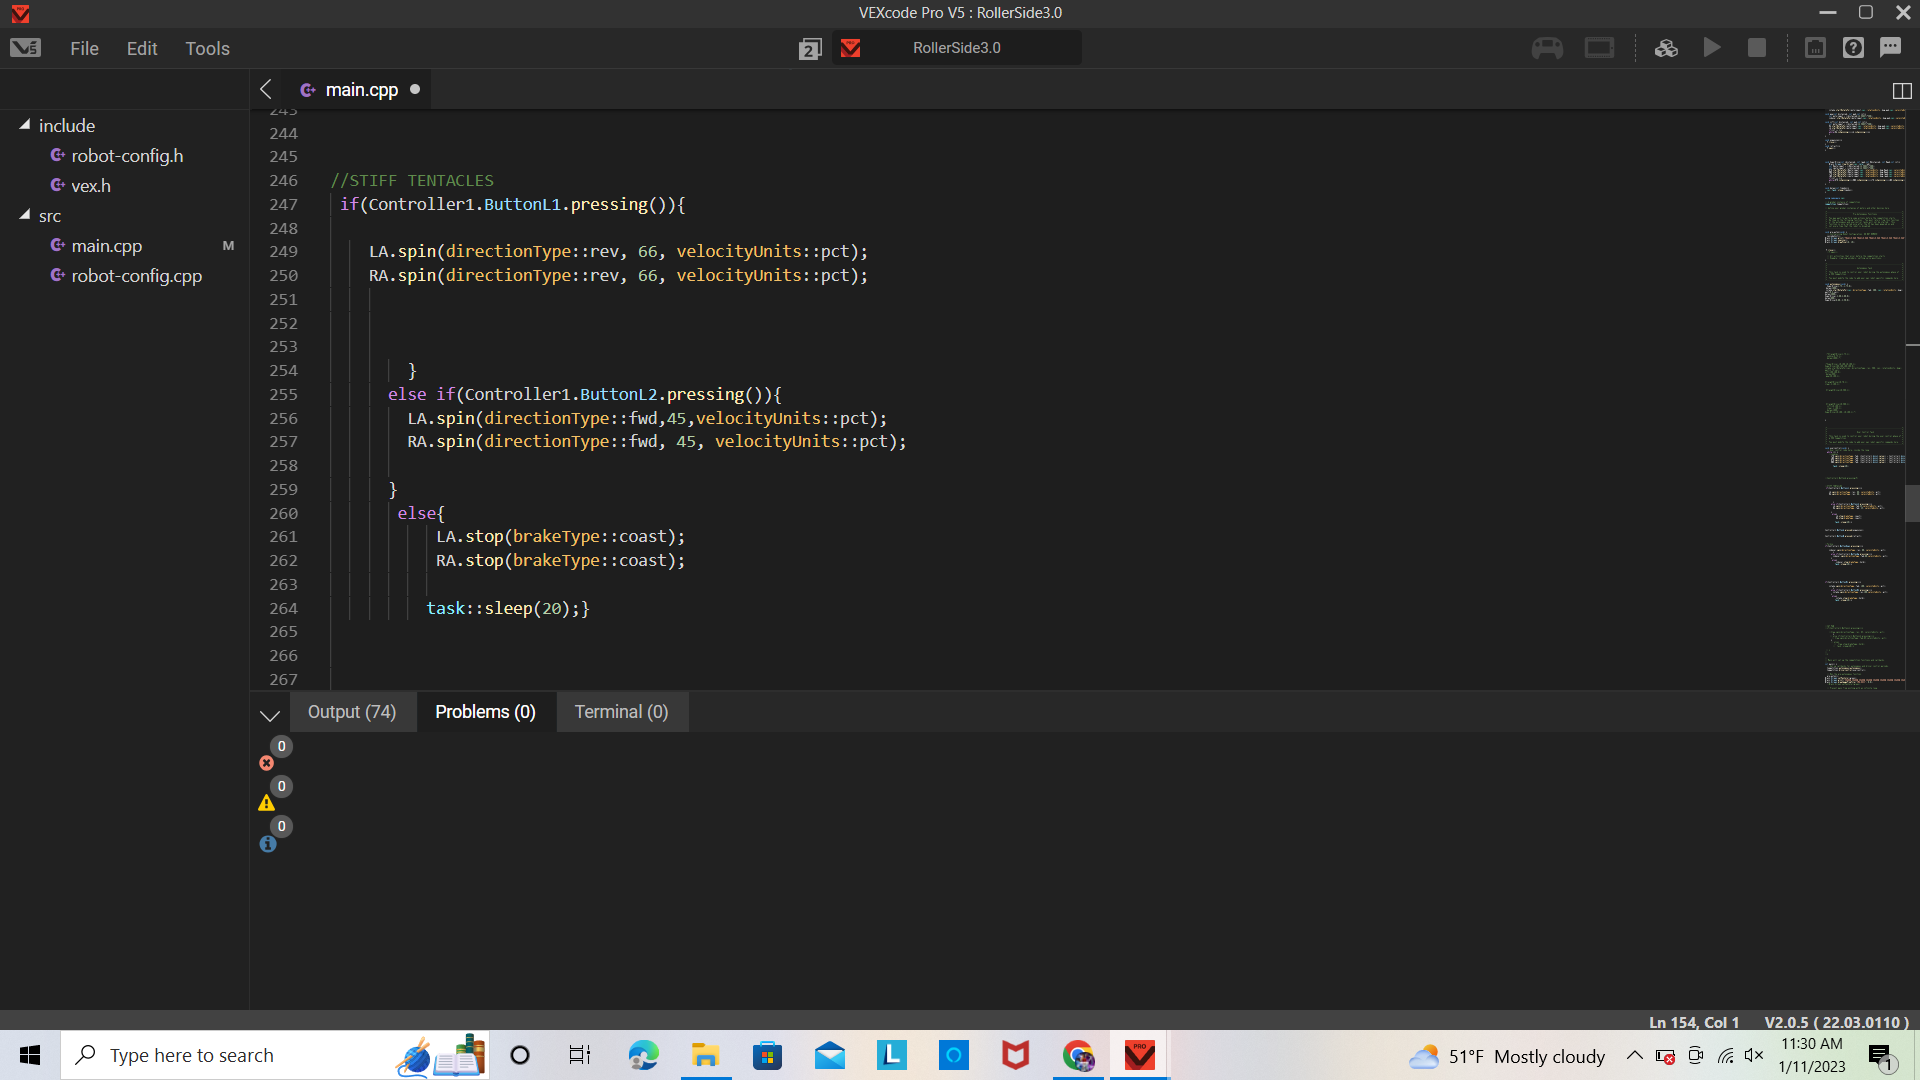Screen dimensions: 1920x1080
Task: Click the program slot 2 selector
Action: (x=810, y=49)
